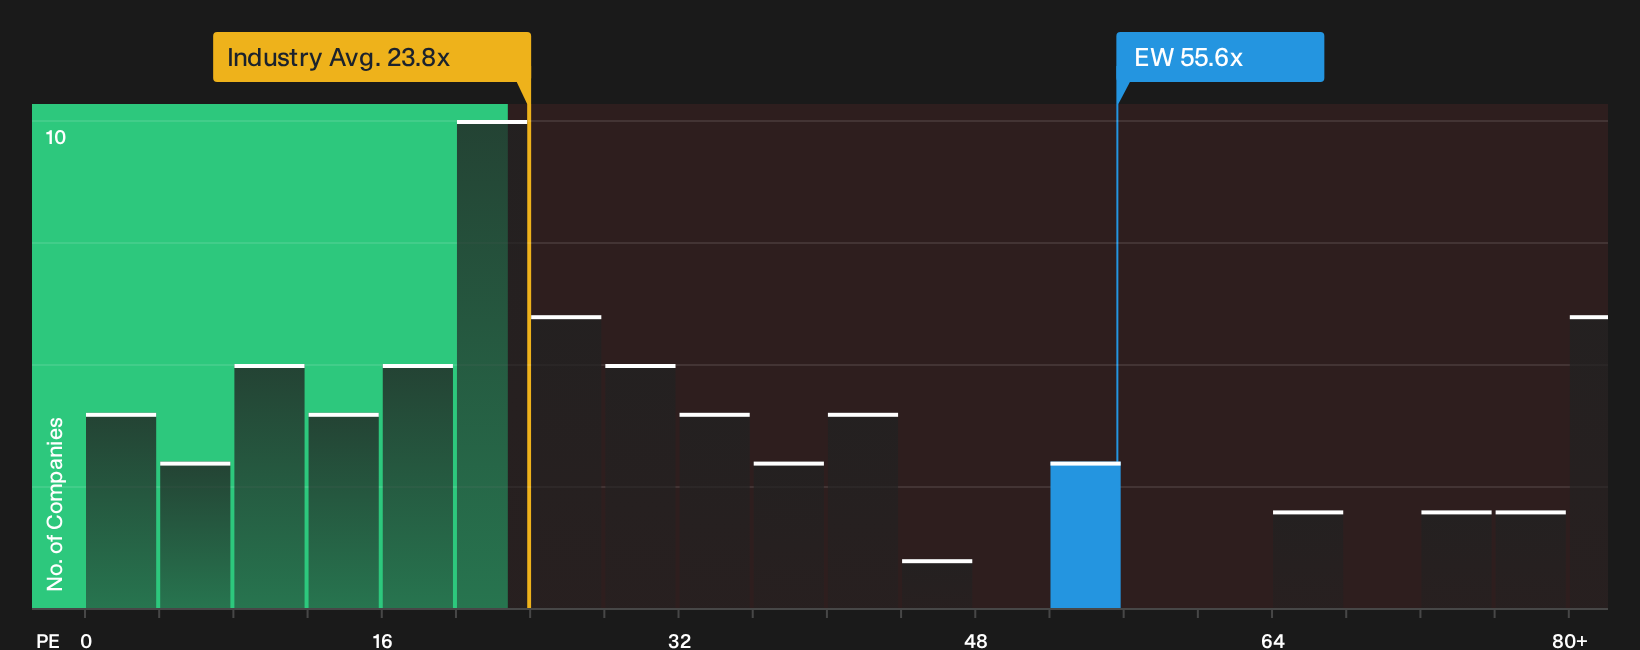Image resolution: width=1640 pixels, height=650 pixels.
Task: Select the bar immediately left of the 80+ bar
Action: click(x=1530, y=560)
